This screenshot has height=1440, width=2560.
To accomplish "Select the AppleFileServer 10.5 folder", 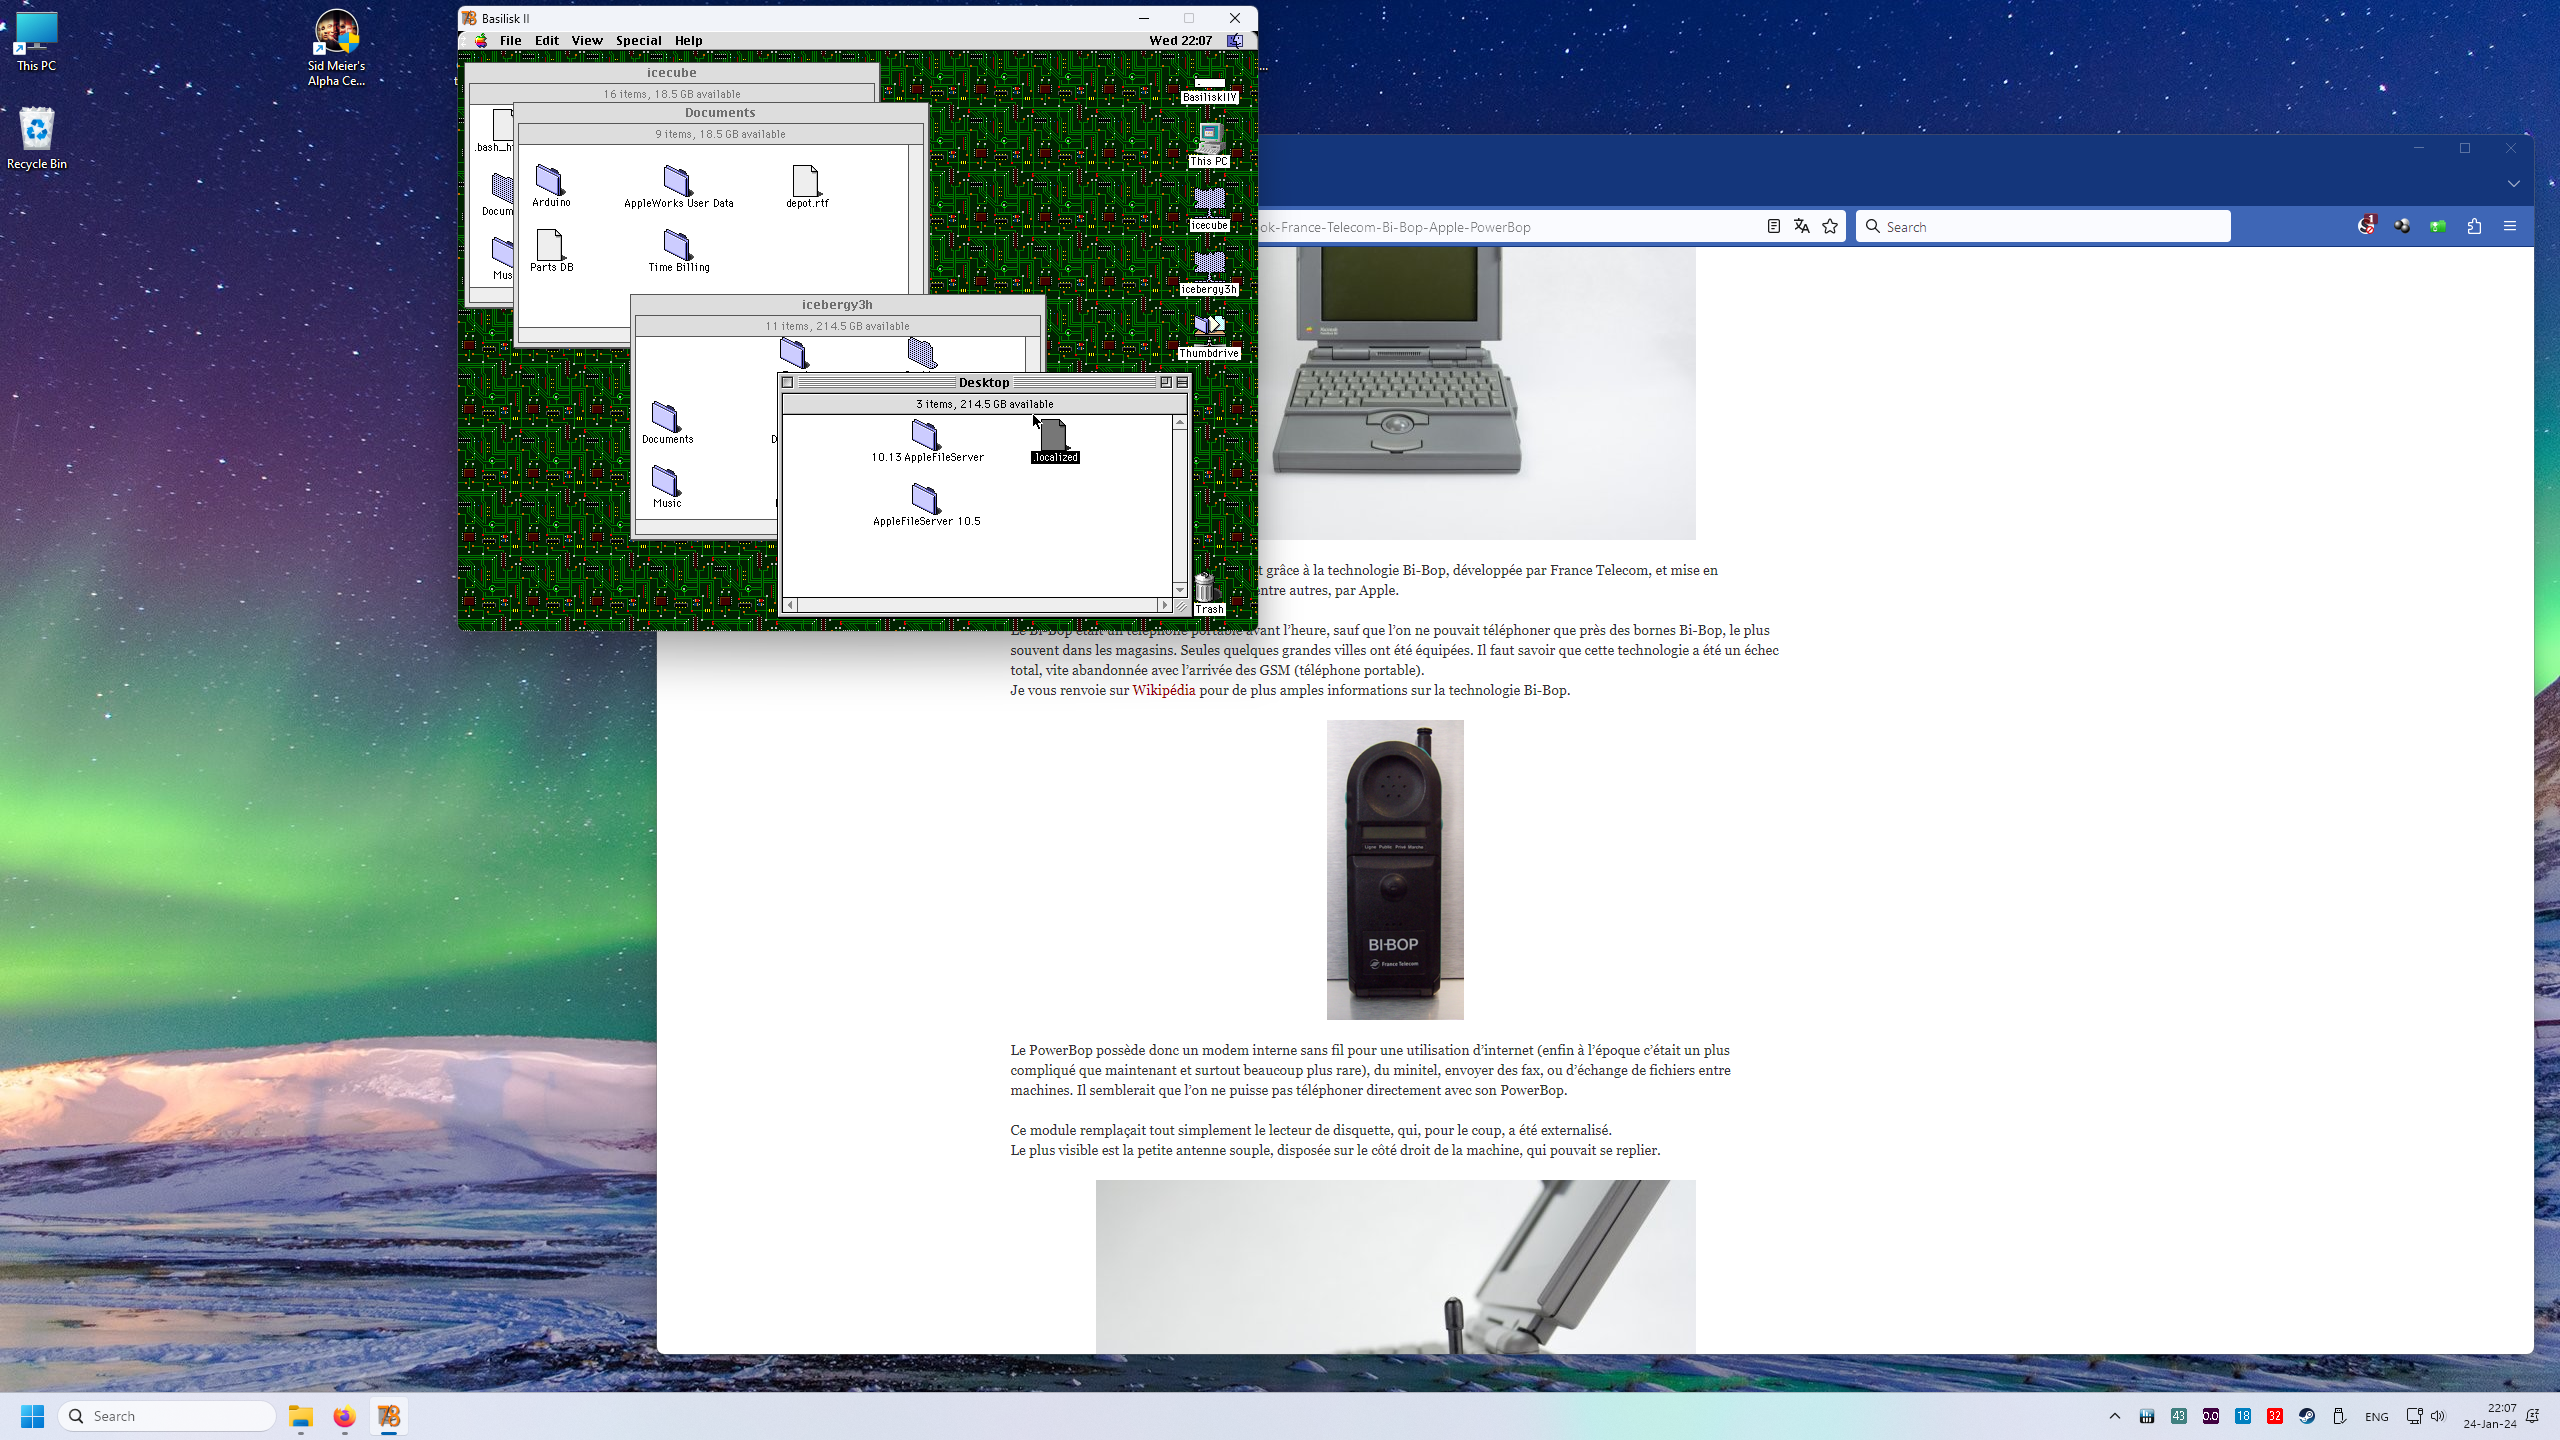I will coord(926,505).
